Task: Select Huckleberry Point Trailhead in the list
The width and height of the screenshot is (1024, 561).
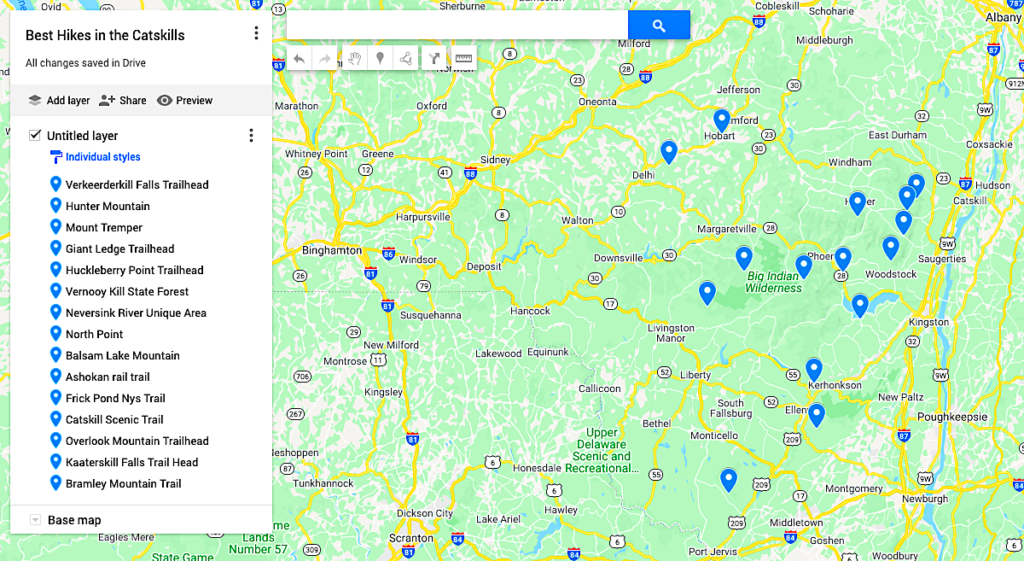Action: [x=135, y=270]
